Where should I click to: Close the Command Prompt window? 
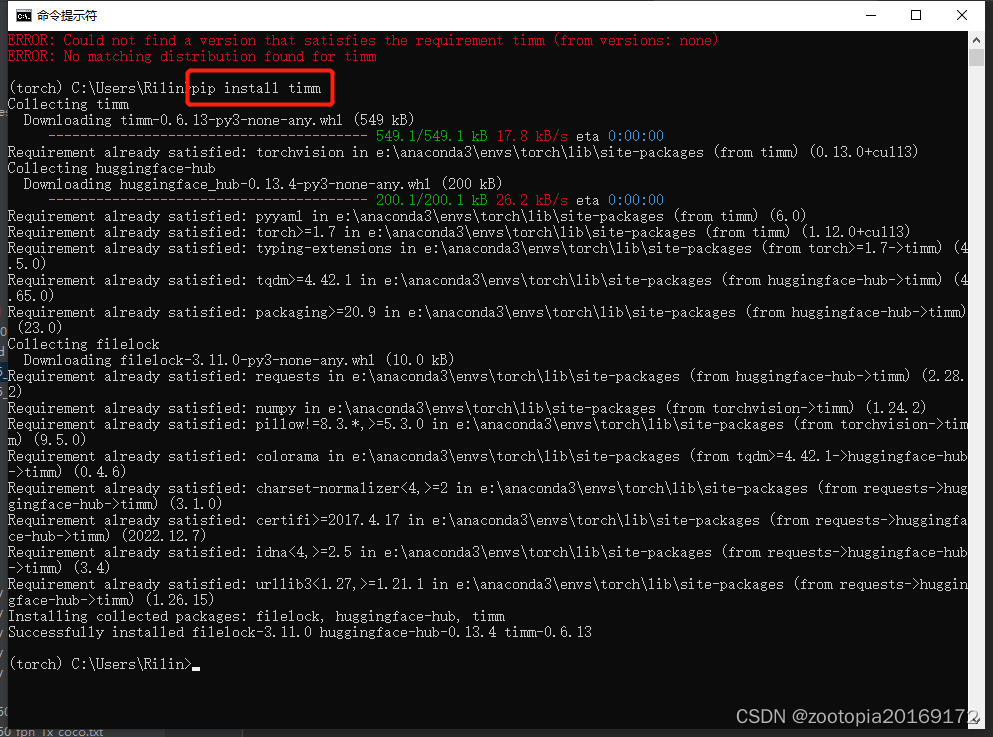(x=961, y=15)
